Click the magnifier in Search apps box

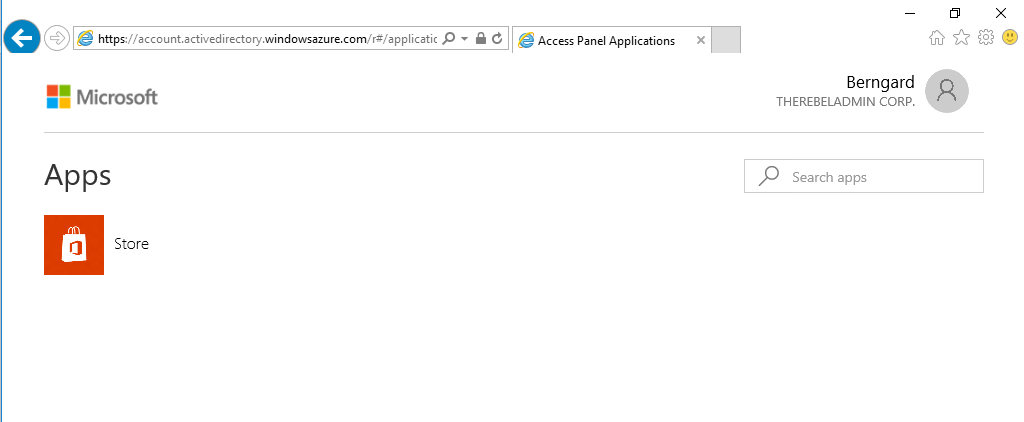coord(769,176)
